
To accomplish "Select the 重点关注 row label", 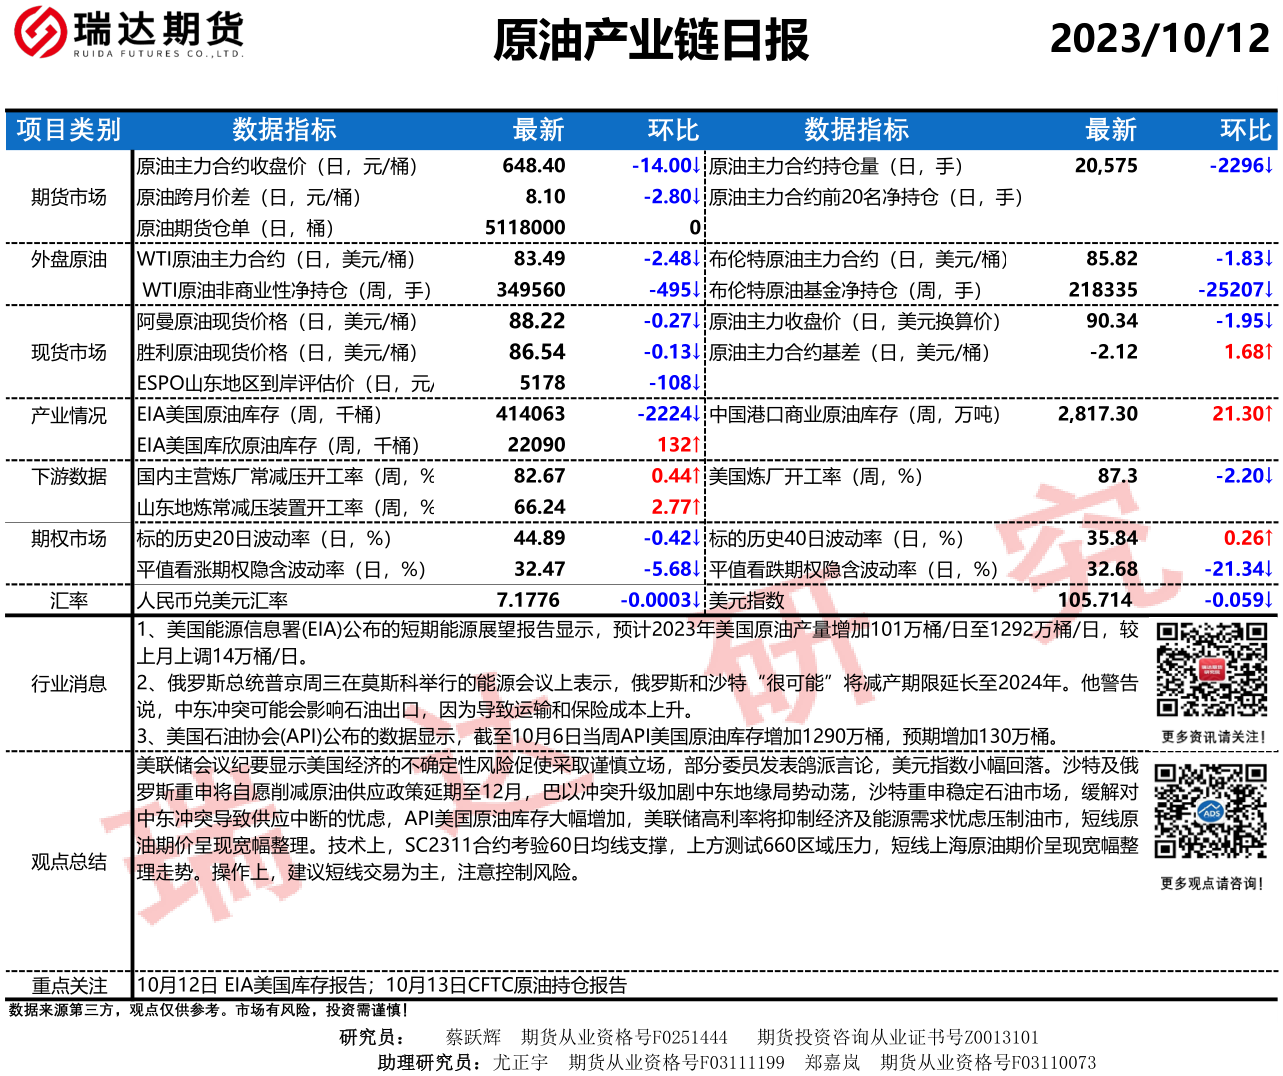I will click(x=68, y=985).
